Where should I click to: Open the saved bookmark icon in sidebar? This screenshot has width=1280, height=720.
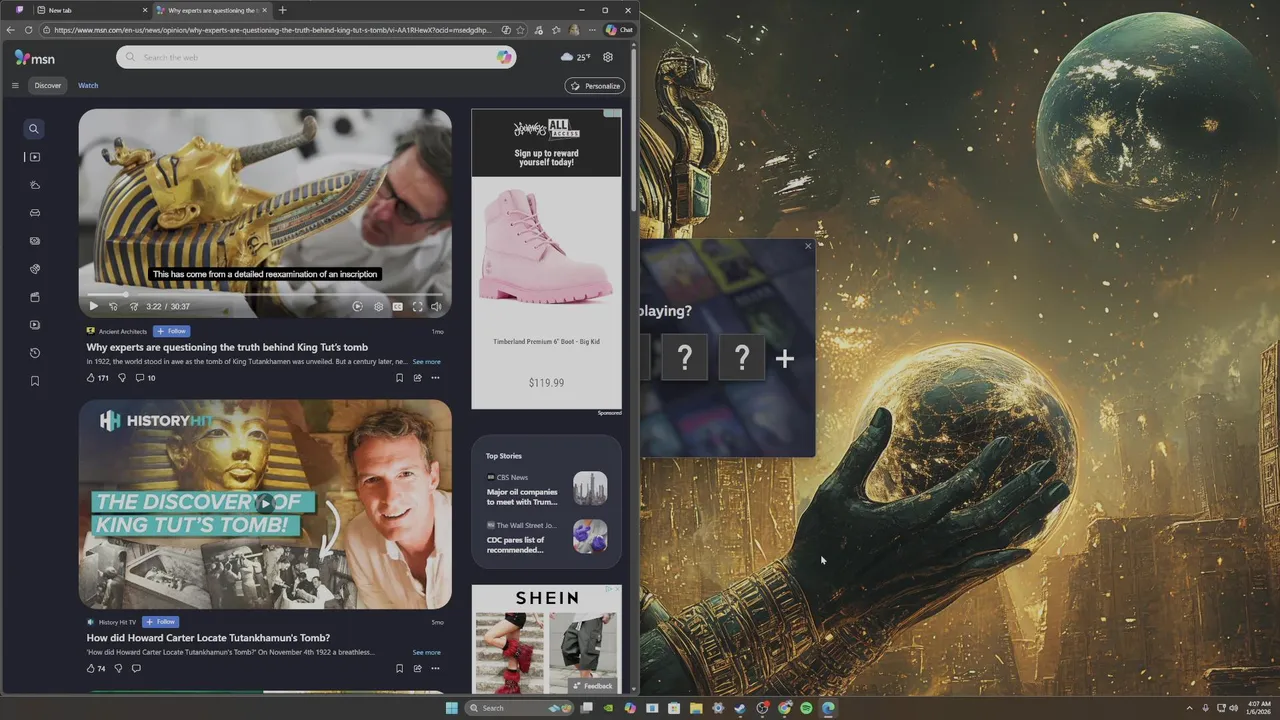coord(34,381)
